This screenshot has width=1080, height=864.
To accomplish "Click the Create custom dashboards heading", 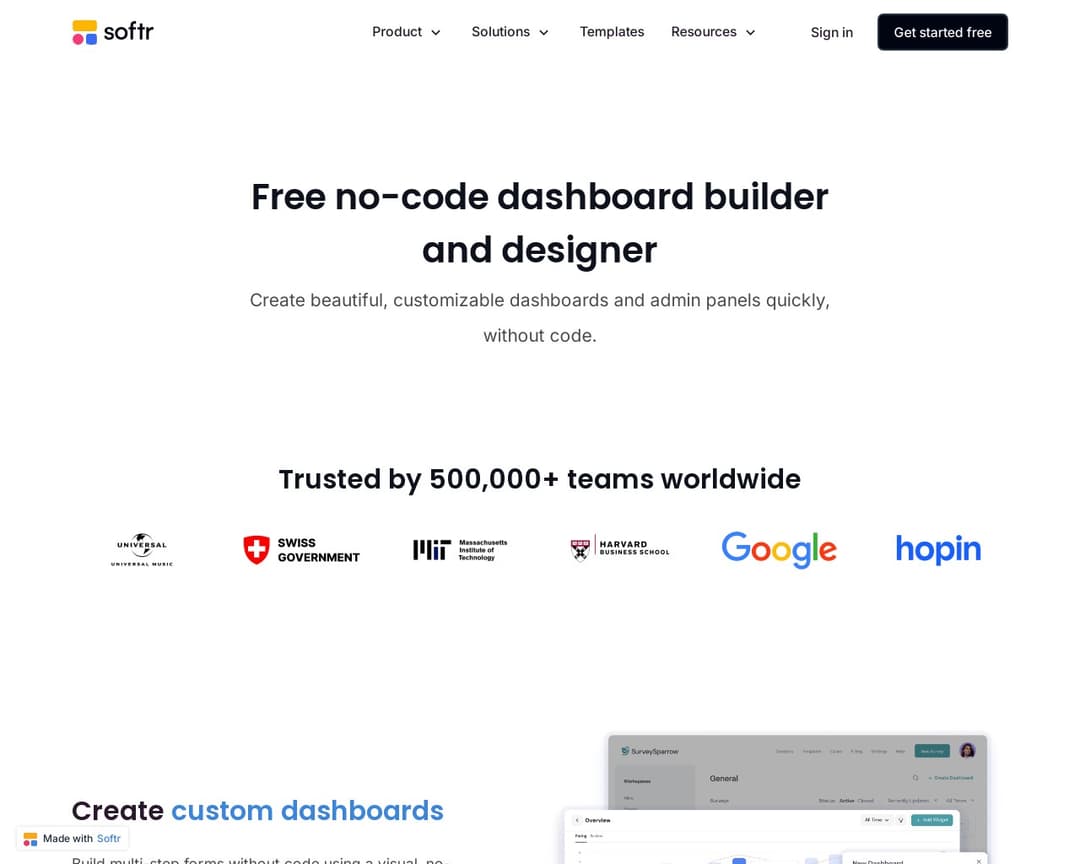I will 258,810.
